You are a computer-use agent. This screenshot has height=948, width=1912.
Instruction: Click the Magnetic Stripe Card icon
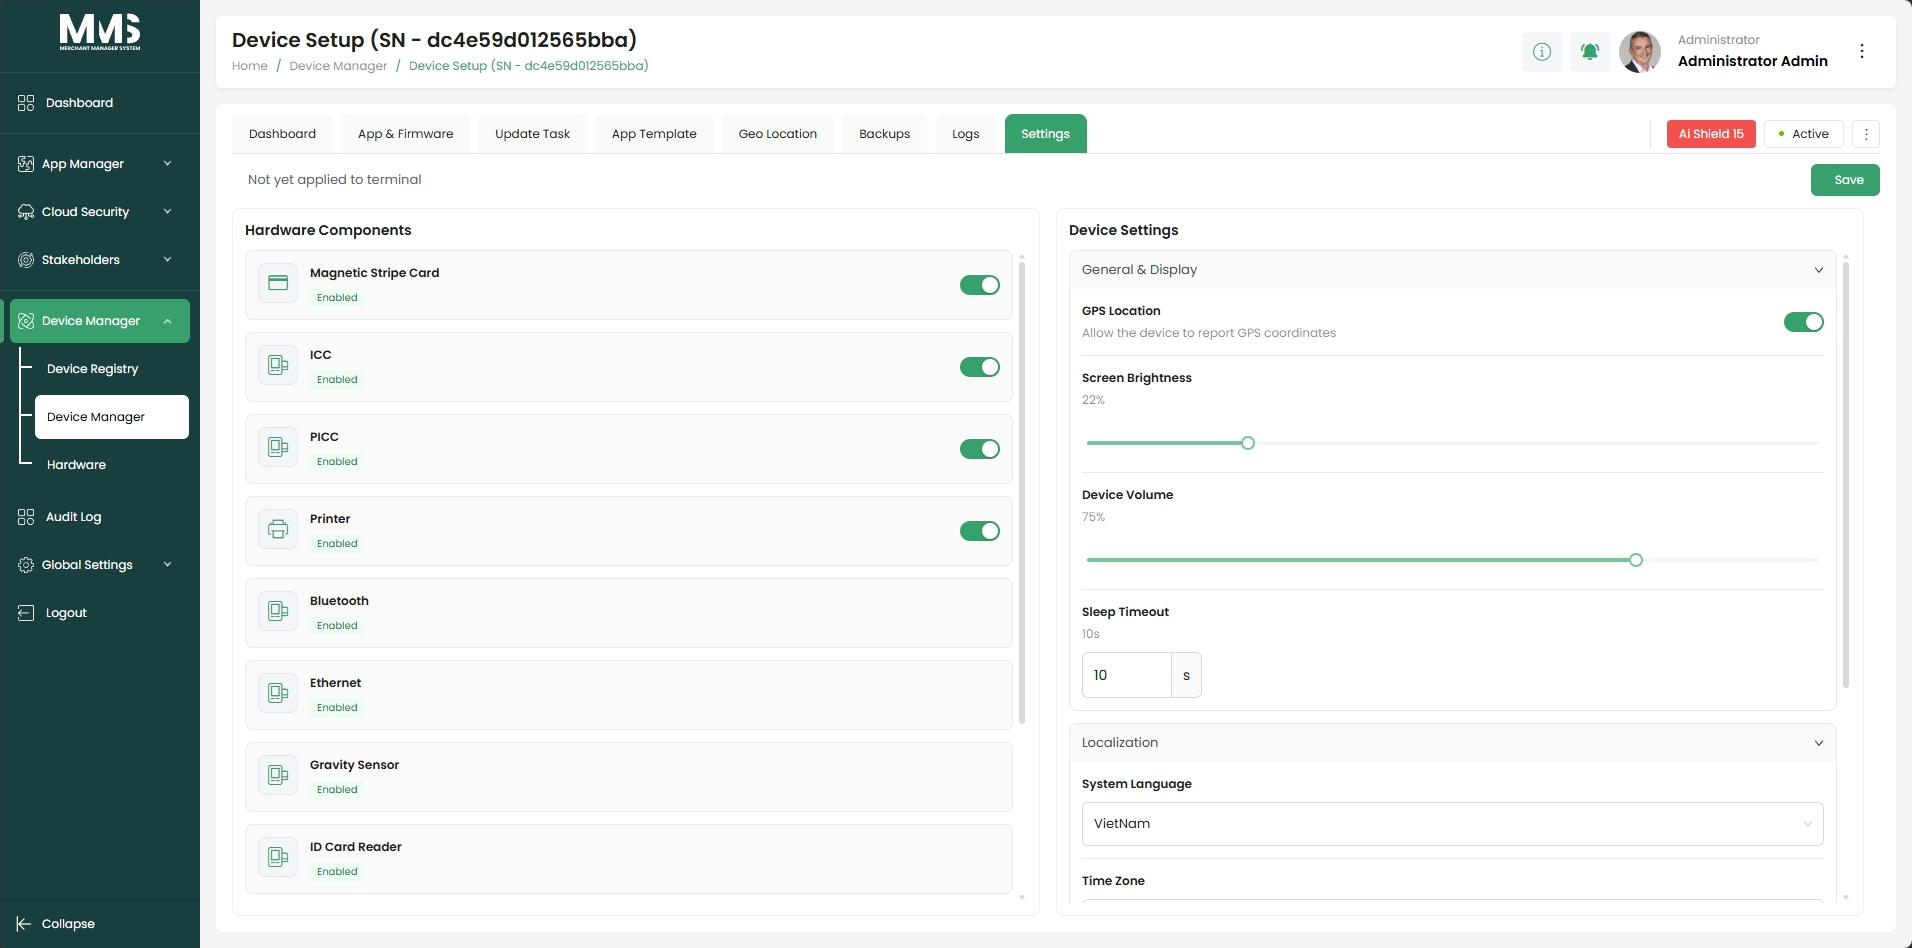click(x=278, y=283)
